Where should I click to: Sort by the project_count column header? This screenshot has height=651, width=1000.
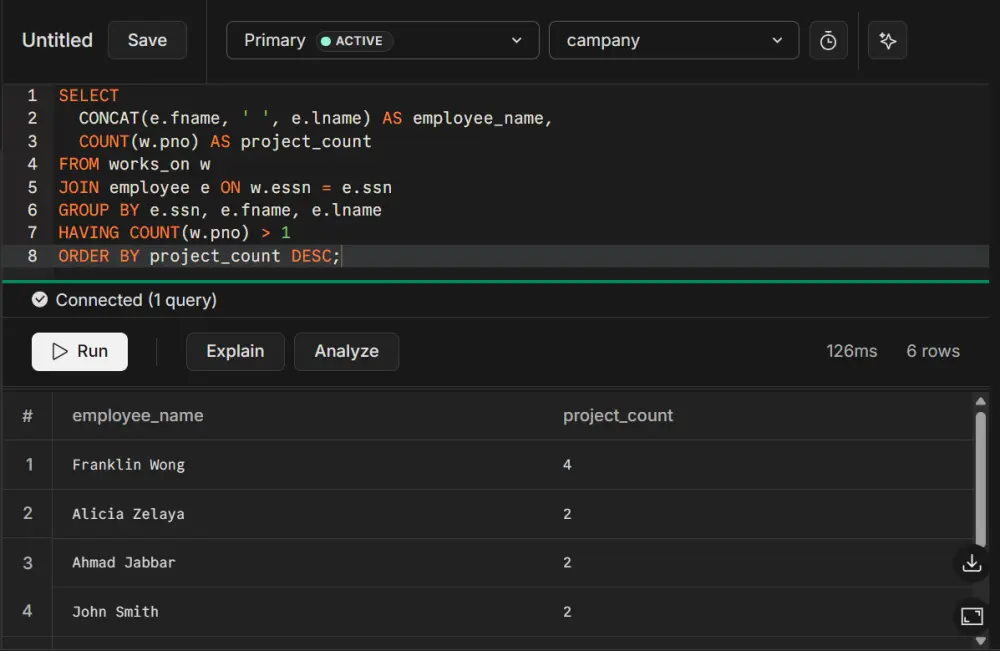pos(618,415)
